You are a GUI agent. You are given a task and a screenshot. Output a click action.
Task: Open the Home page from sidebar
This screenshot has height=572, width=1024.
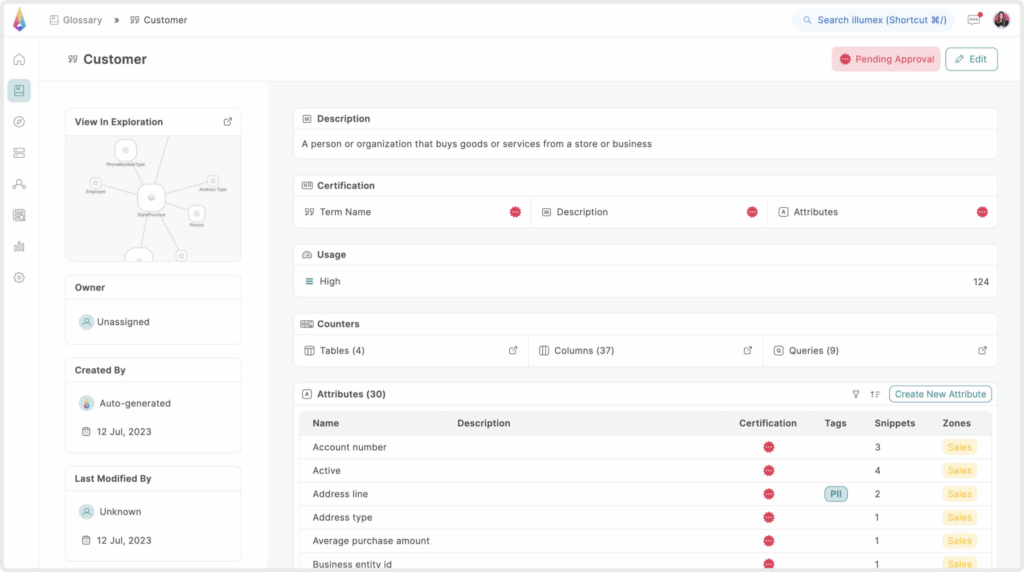[x=19, y=59]
